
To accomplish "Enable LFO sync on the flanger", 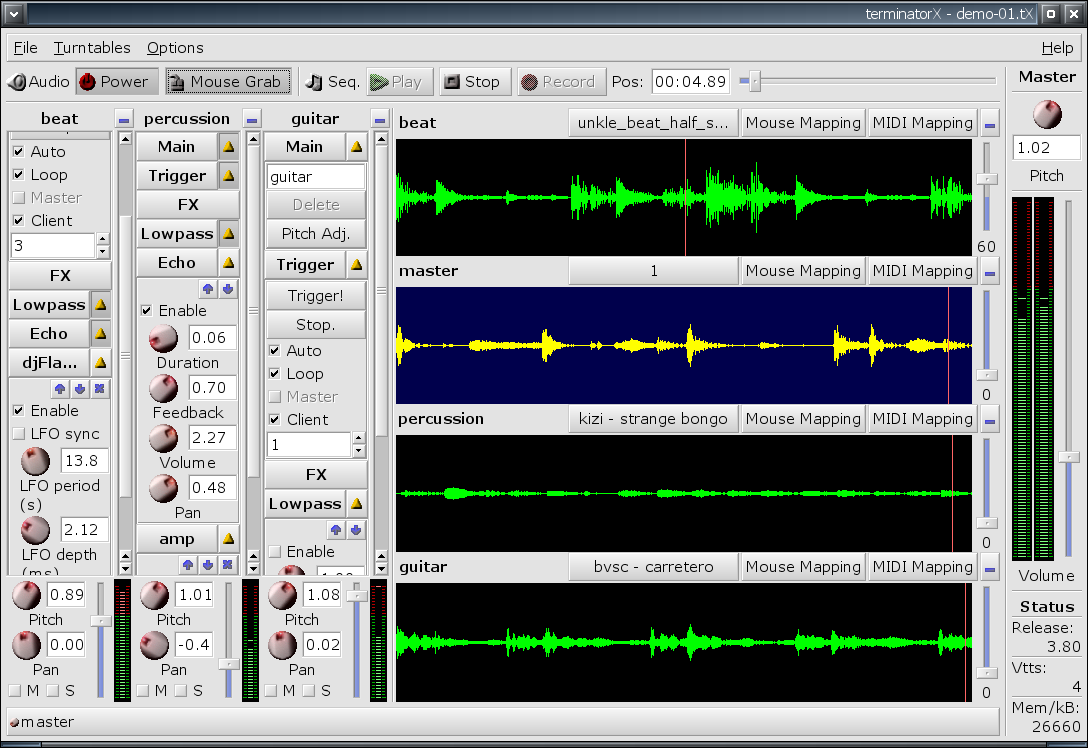I will [19, 434].
